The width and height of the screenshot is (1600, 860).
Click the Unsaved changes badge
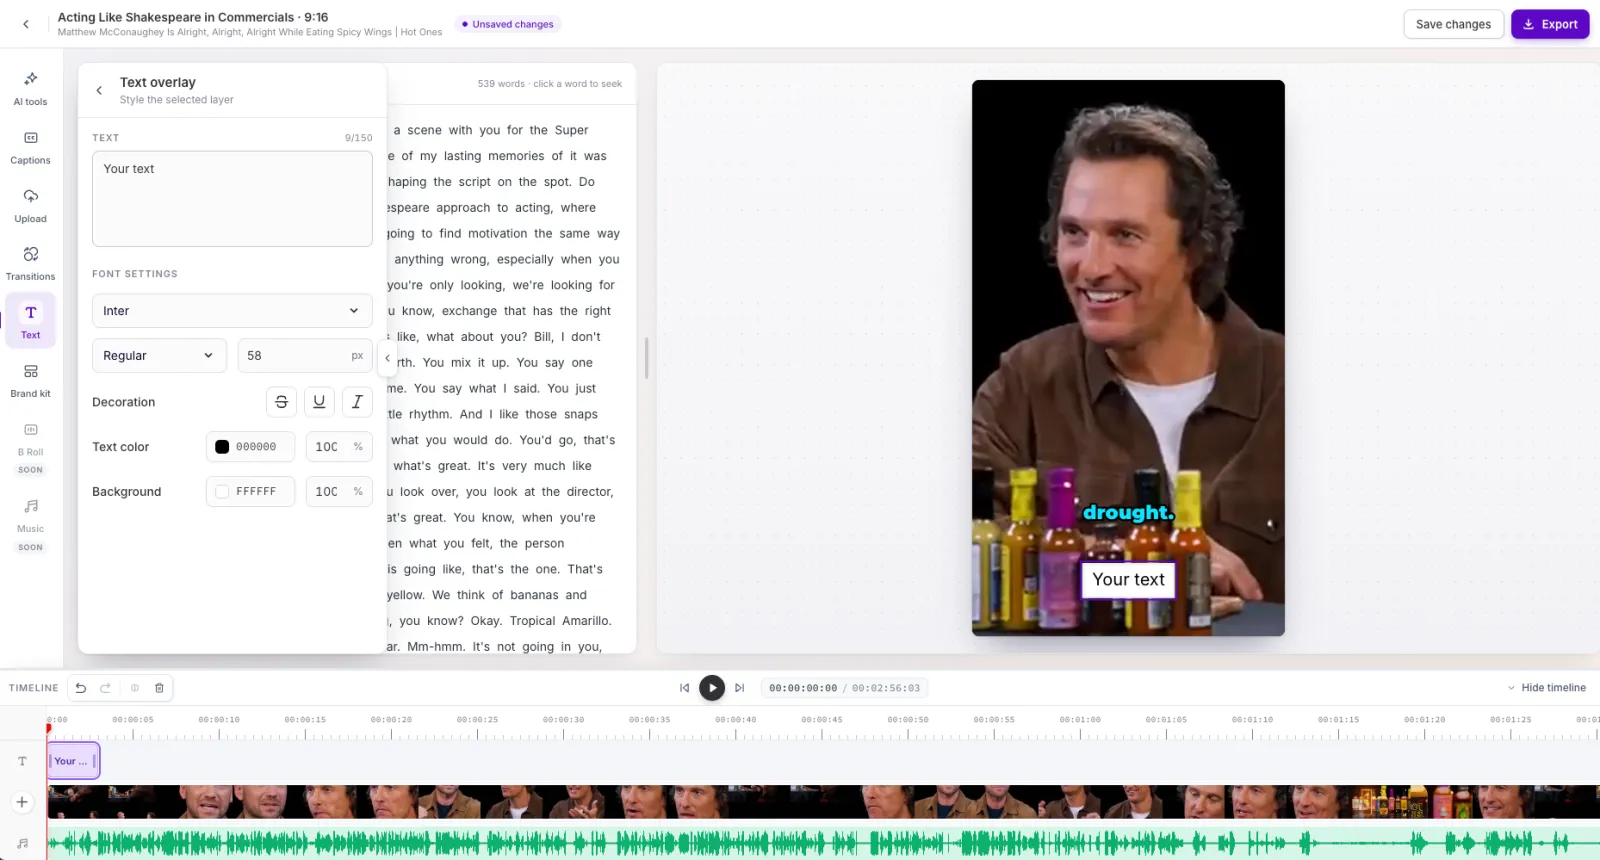pyautogui.click(x=508, y=24)
